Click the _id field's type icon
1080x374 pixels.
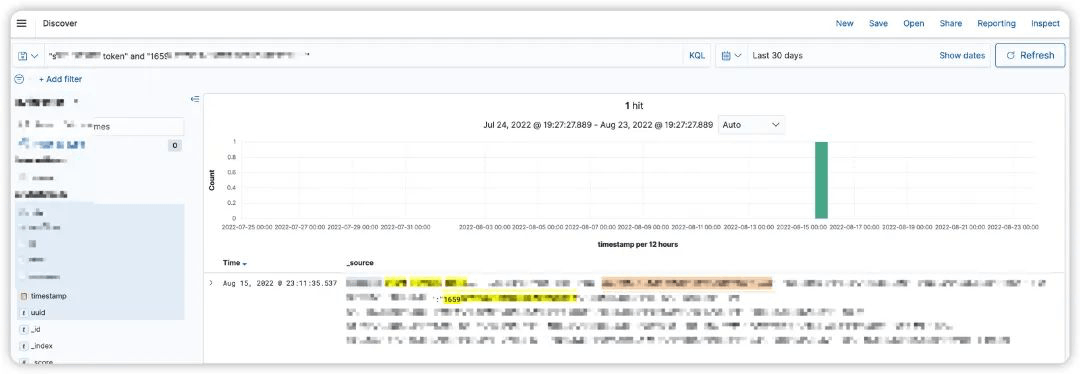pyautogui.click(x=23, y=329)
